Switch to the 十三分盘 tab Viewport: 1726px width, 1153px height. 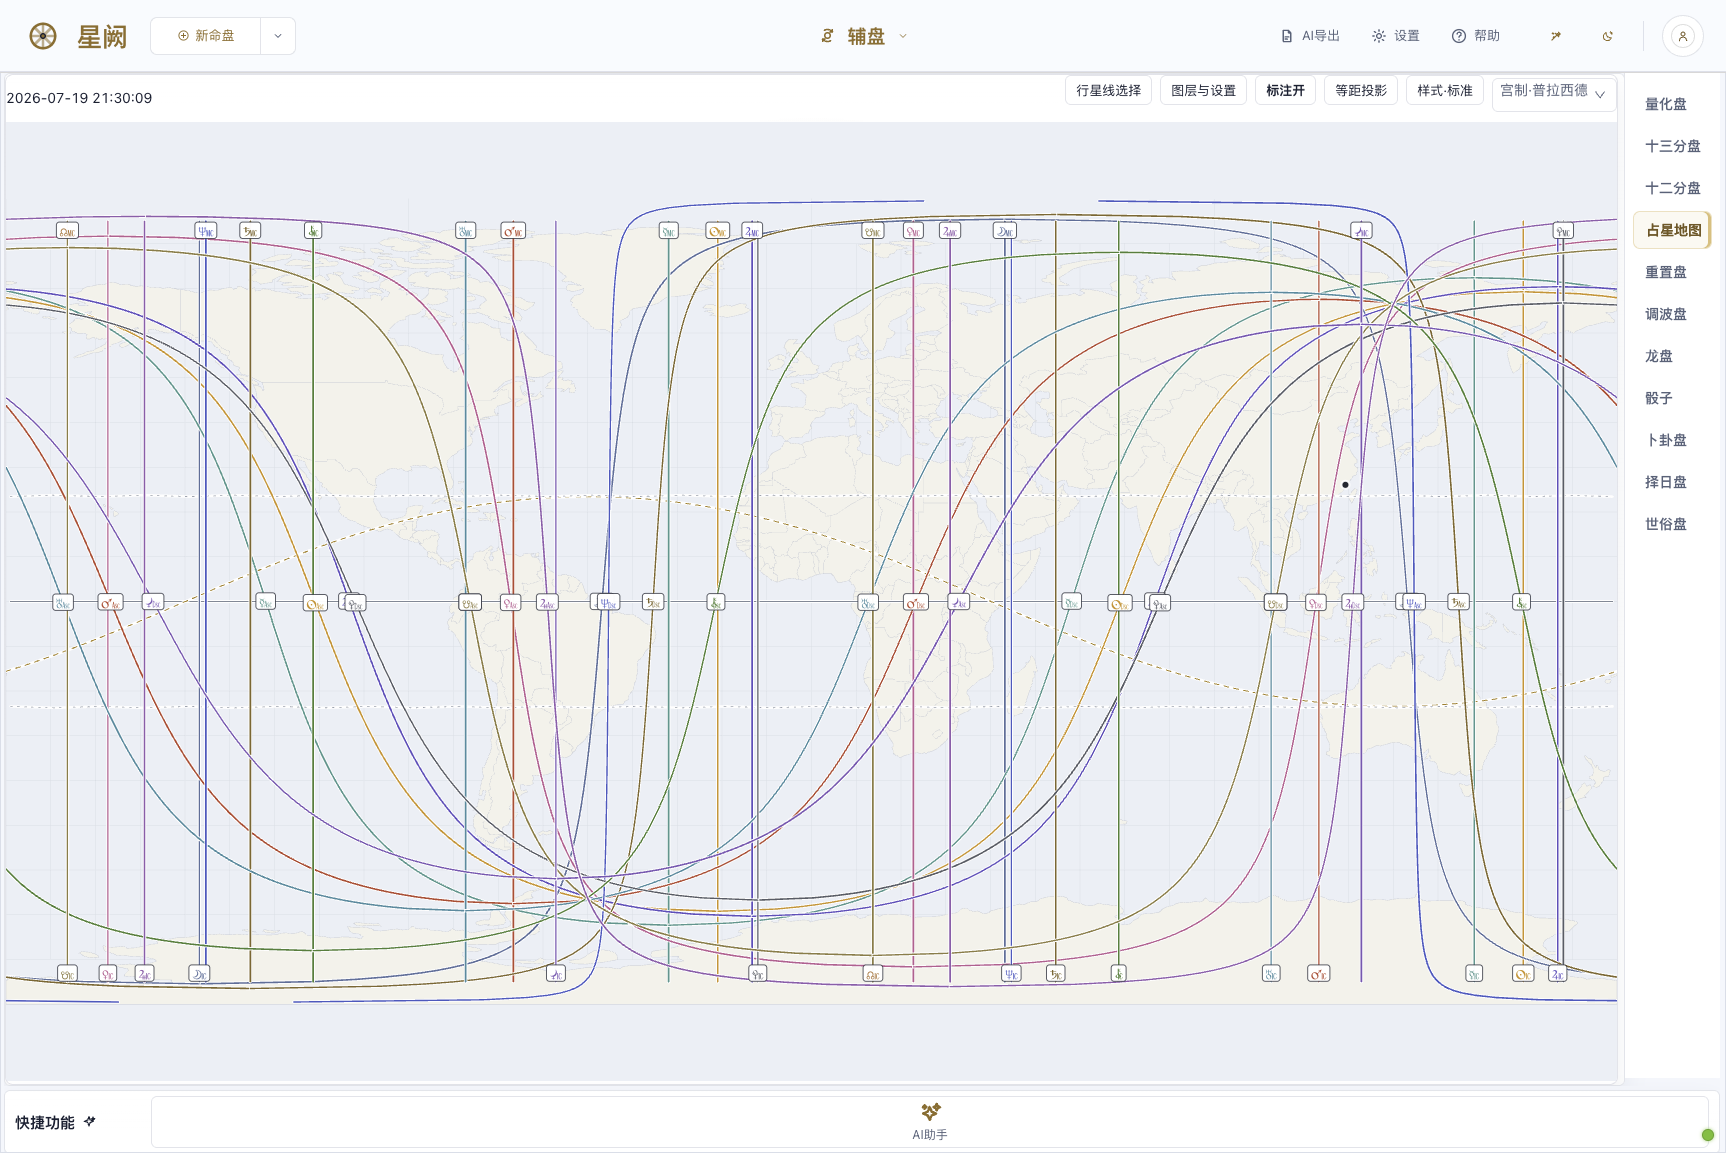(x=1672, y=146)
